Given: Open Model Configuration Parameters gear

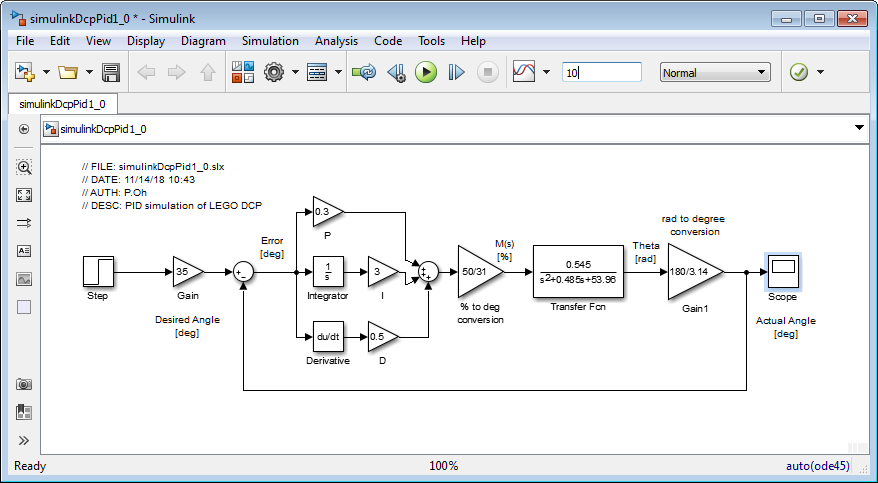Looking at the screenshot, I should (274, 72).
